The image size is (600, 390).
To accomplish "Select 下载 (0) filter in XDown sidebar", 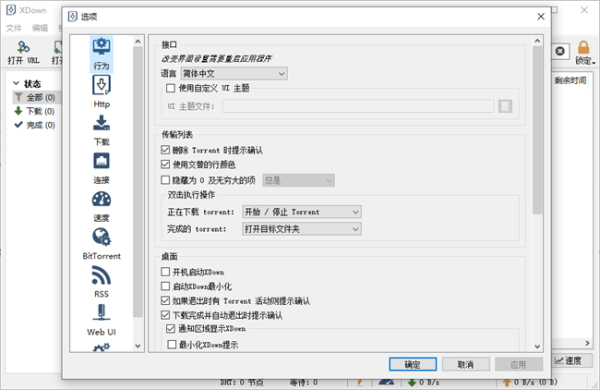I will pos(35,111).
